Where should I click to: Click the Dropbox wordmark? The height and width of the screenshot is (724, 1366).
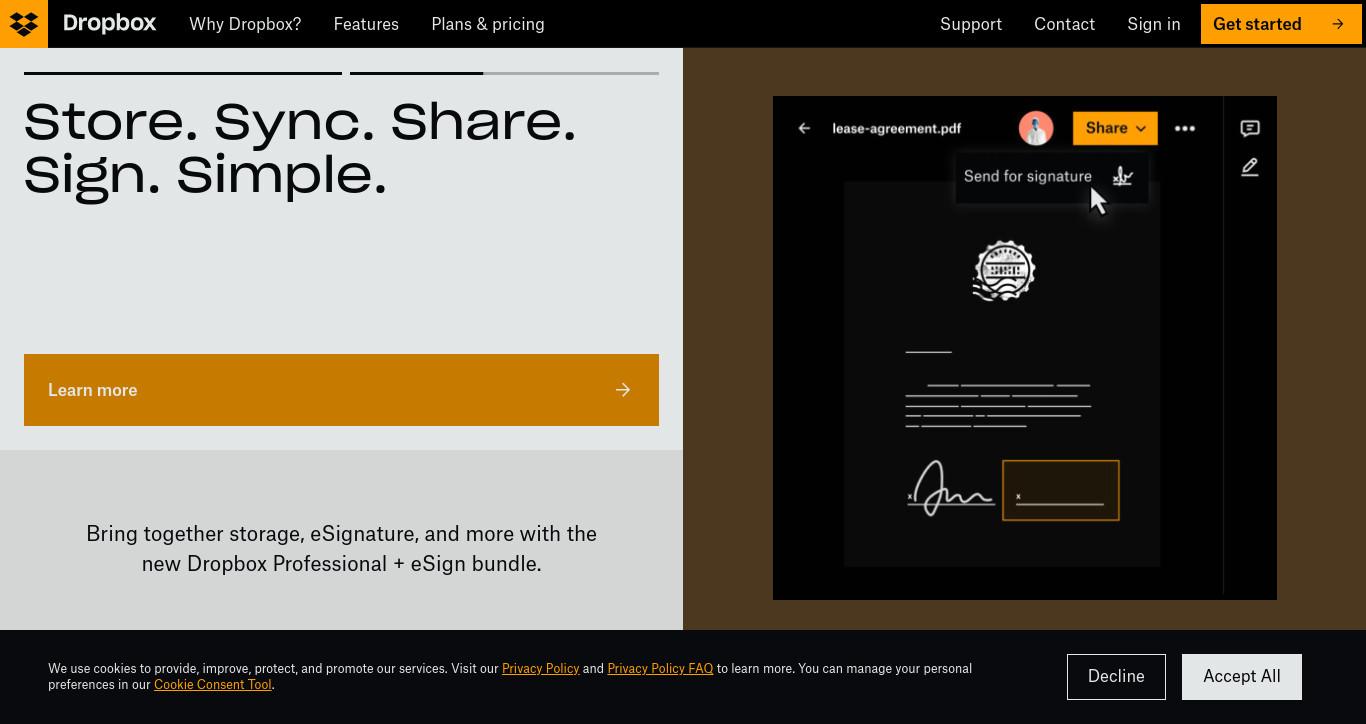pos(109,23)
